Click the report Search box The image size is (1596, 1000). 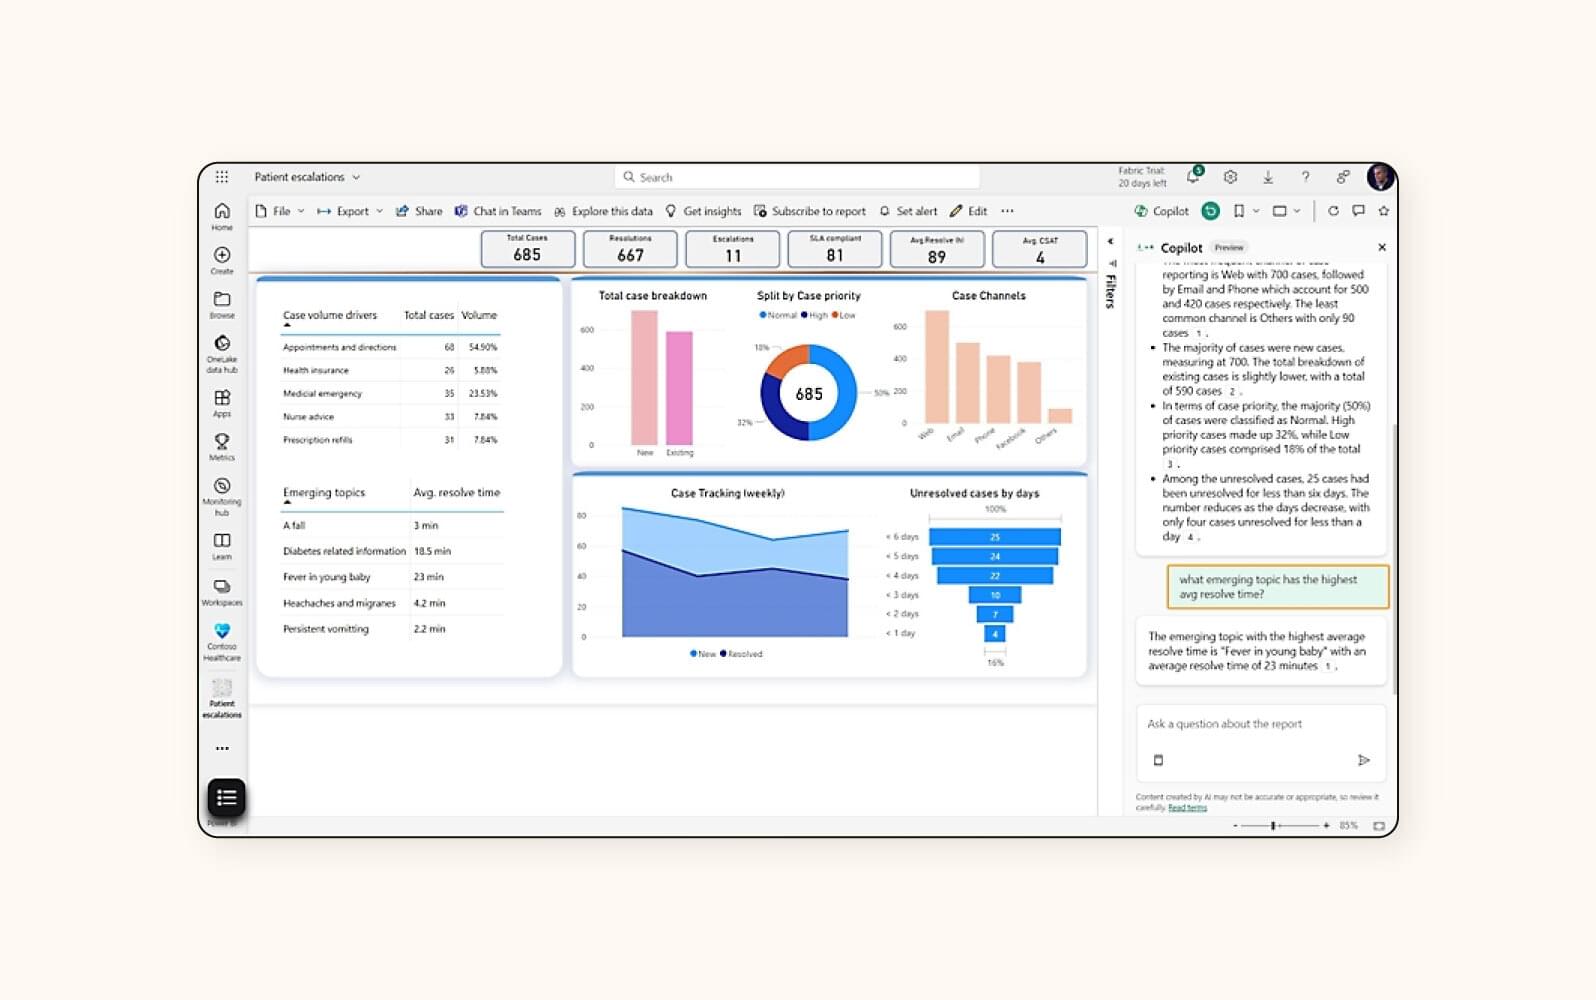[x=797, y=177]
